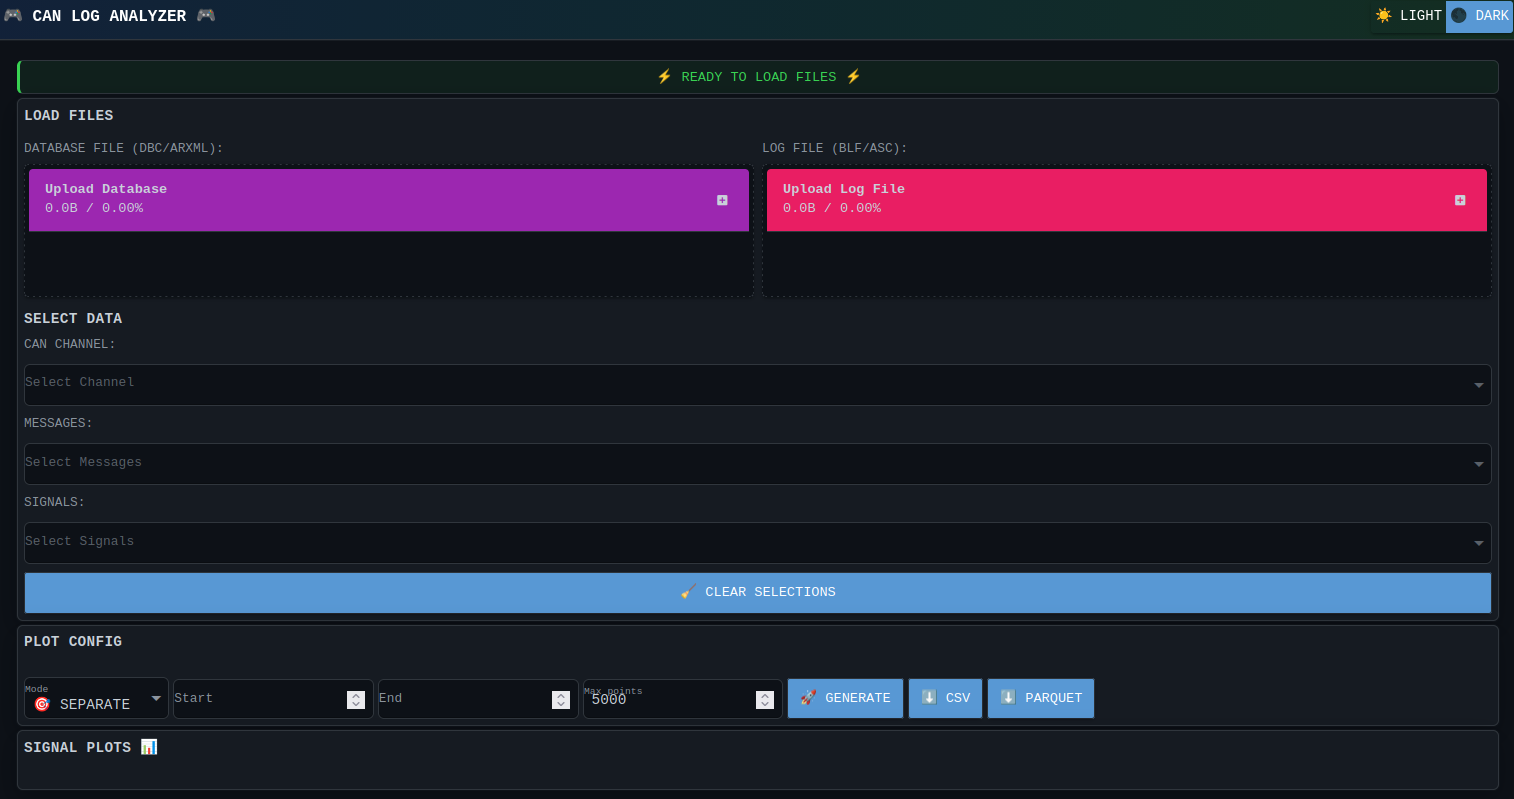
Task: Click the bar chart icon by Signal Plots
Action: 149,747
